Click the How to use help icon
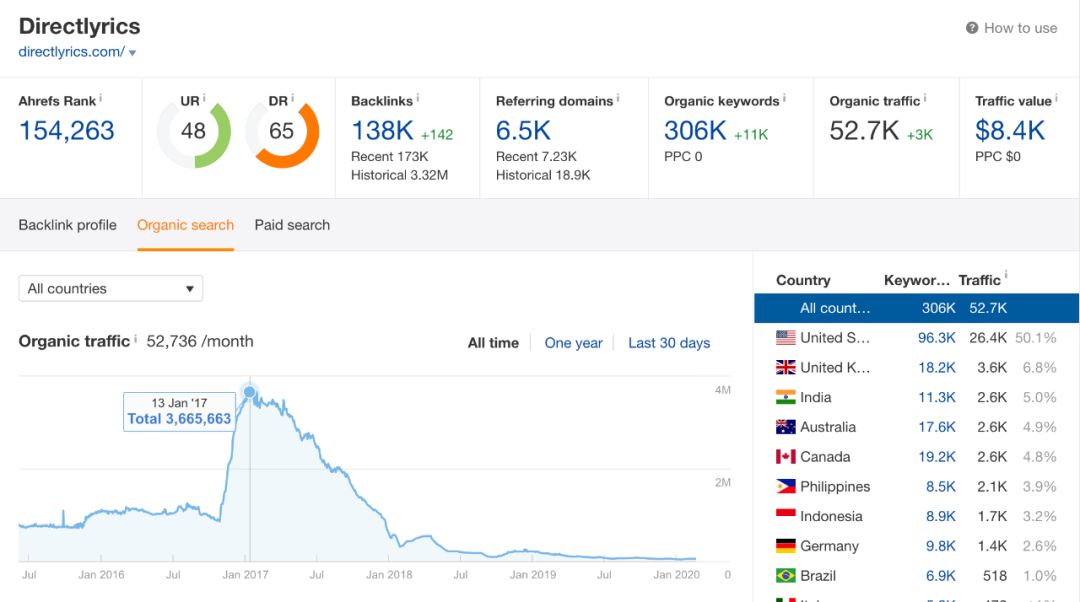The height and width of the screenshot is (602, 1080). point(971,28)
